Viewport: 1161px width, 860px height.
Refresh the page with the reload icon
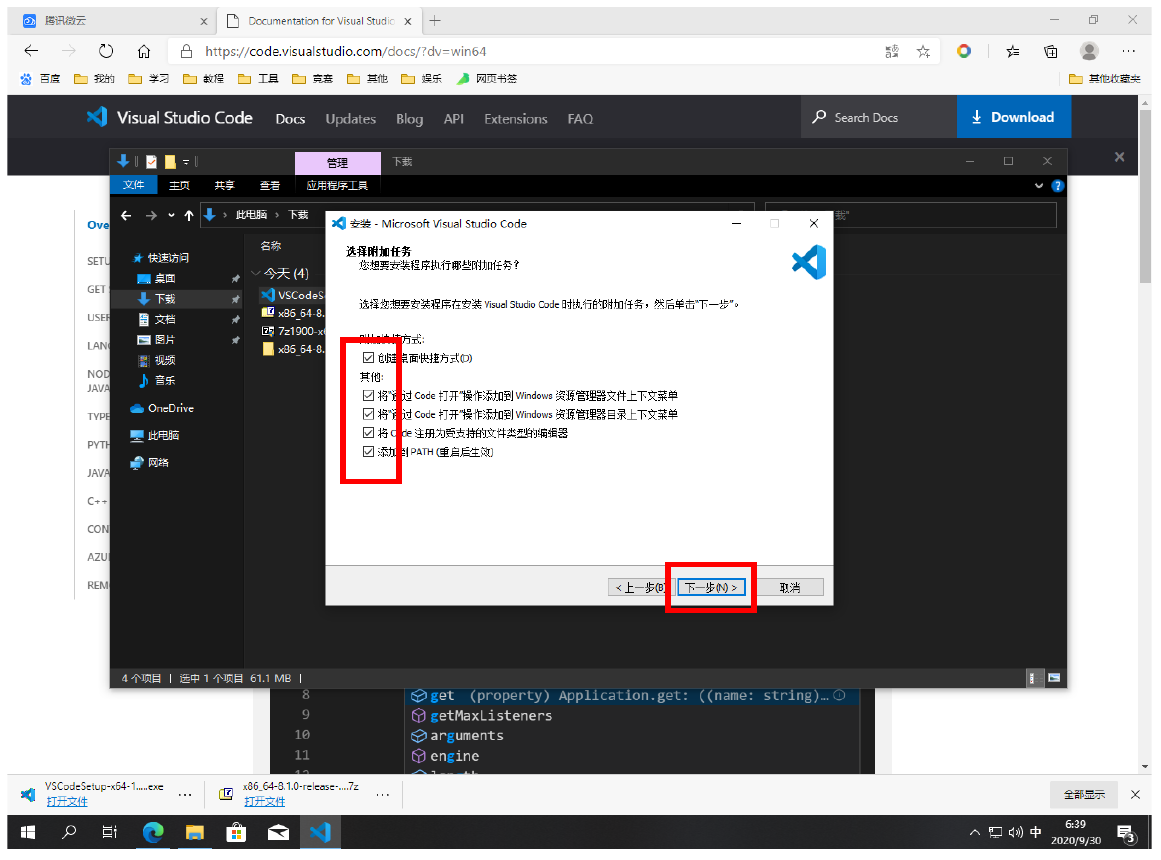point(106,51)
